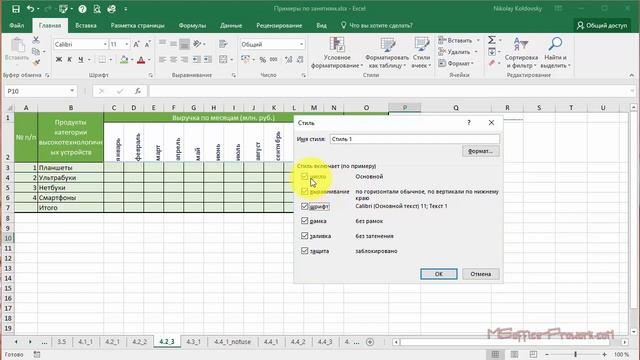
Task: Toggle the рамка checkbox
Action: pyautogui.click(x=304, y=221)
